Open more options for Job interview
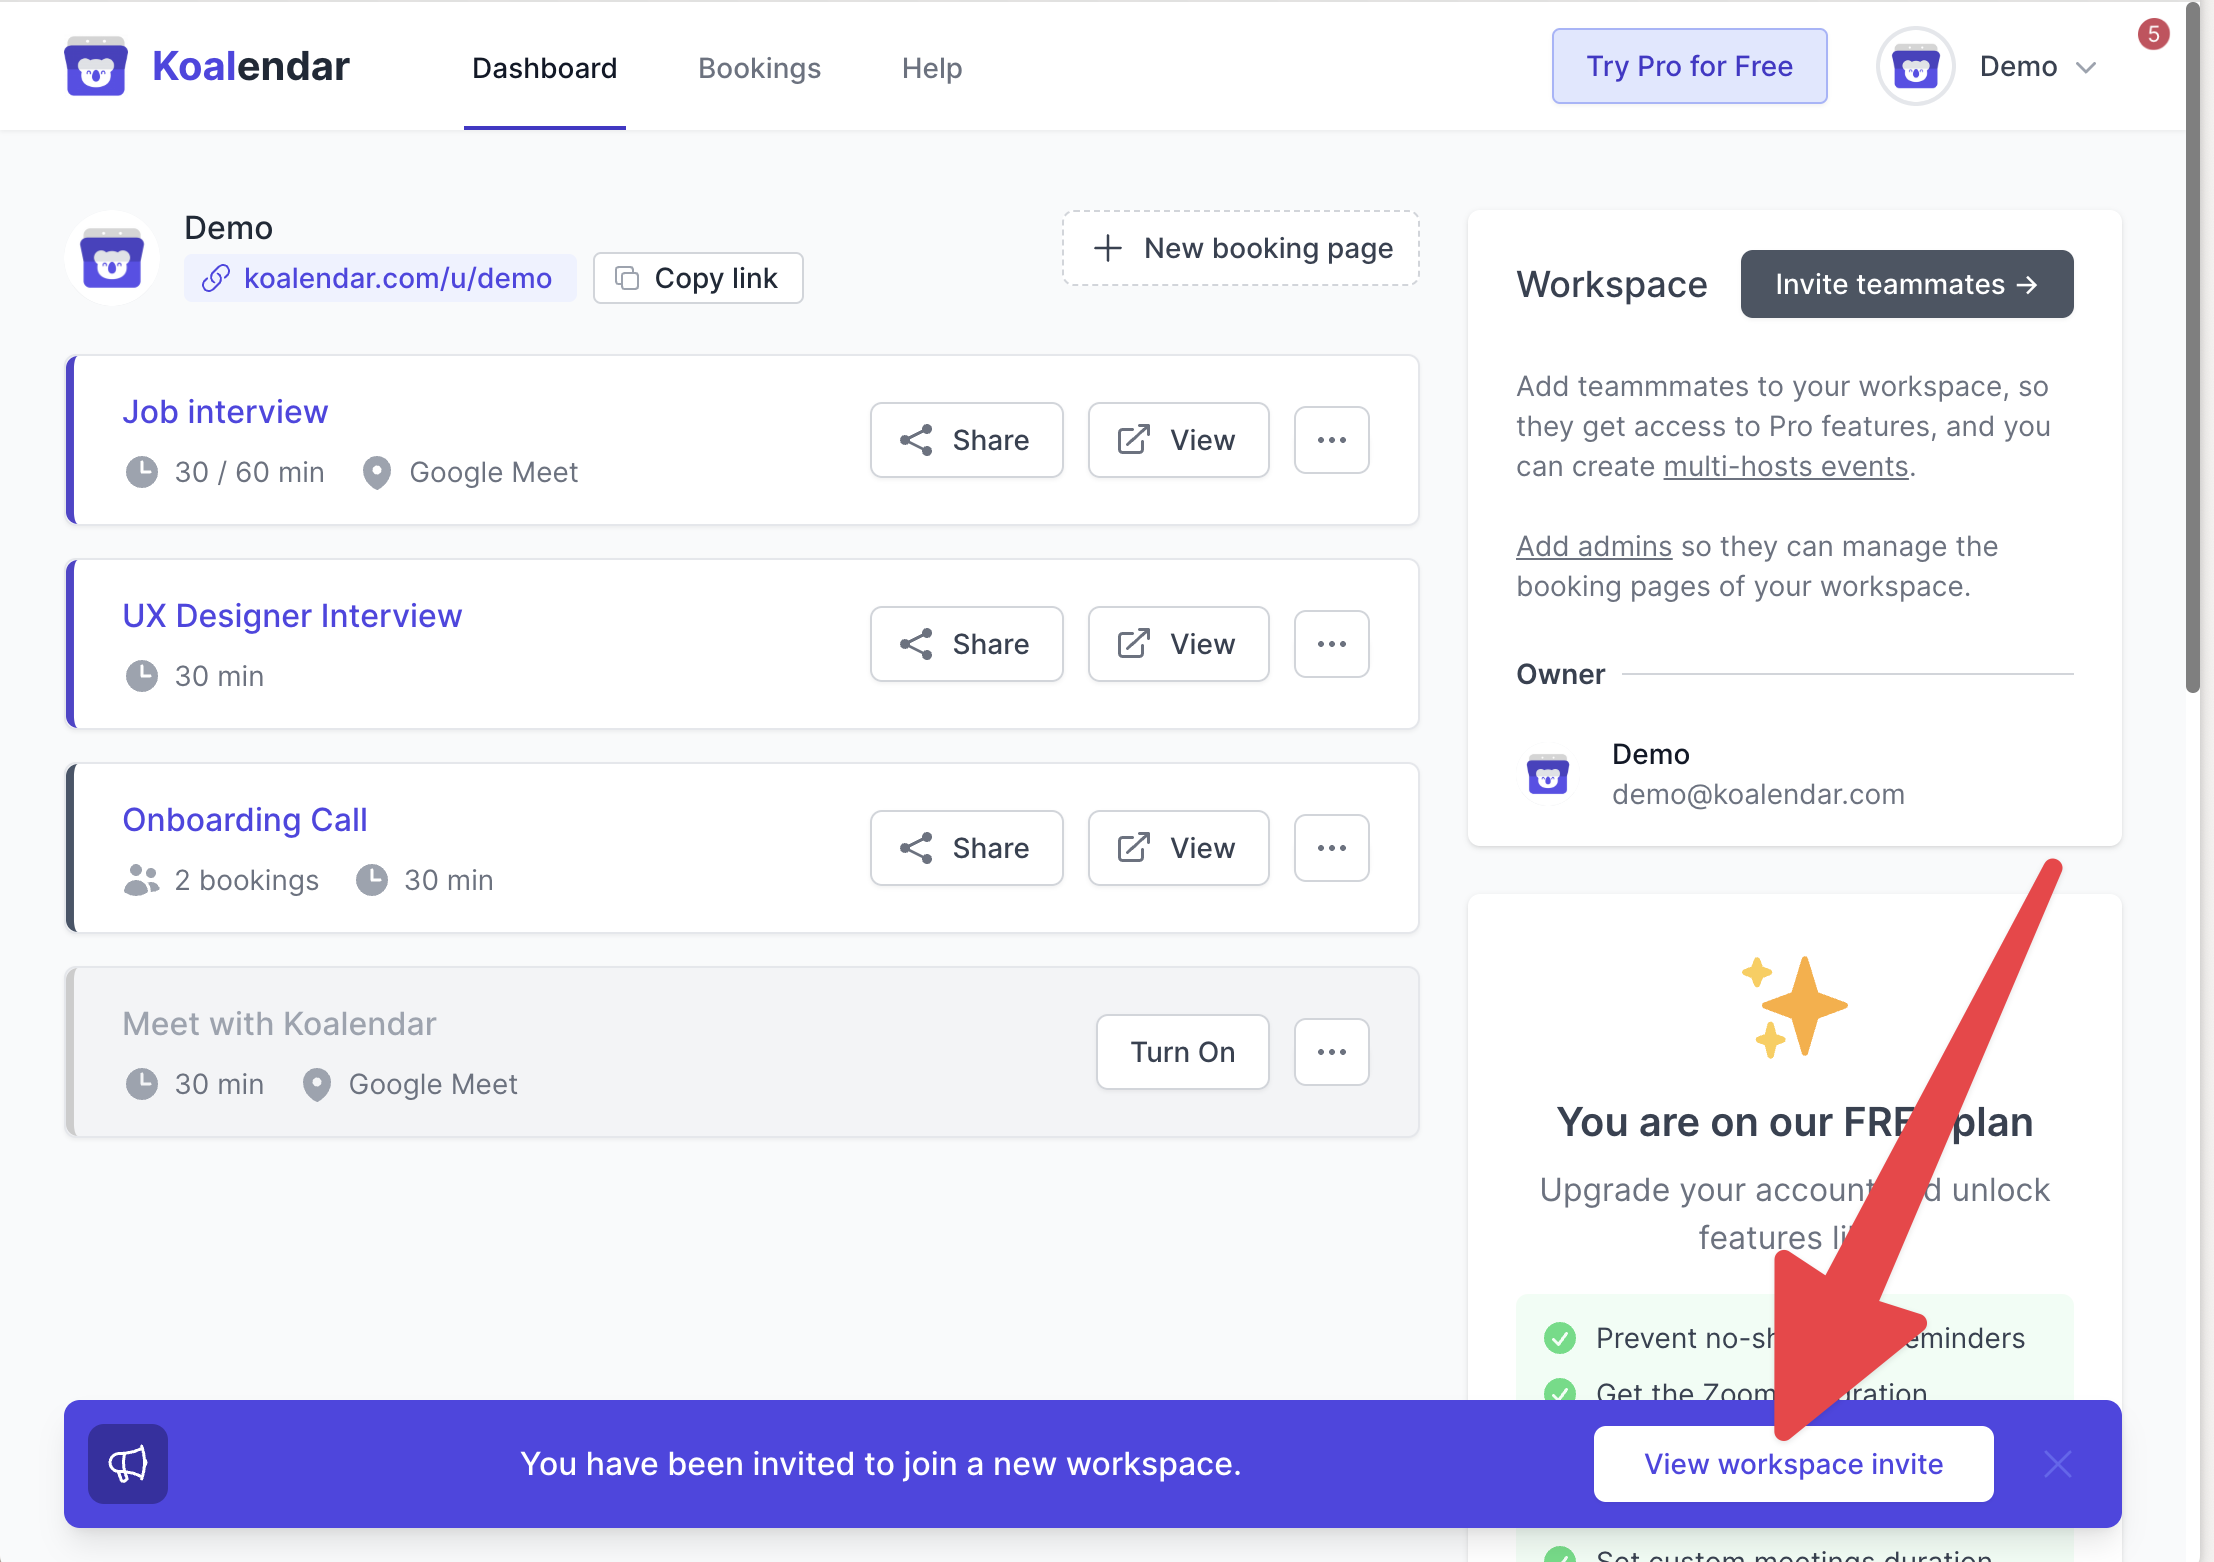This screenshot has width=2214, height=1562. click(x=1331, y=440)
